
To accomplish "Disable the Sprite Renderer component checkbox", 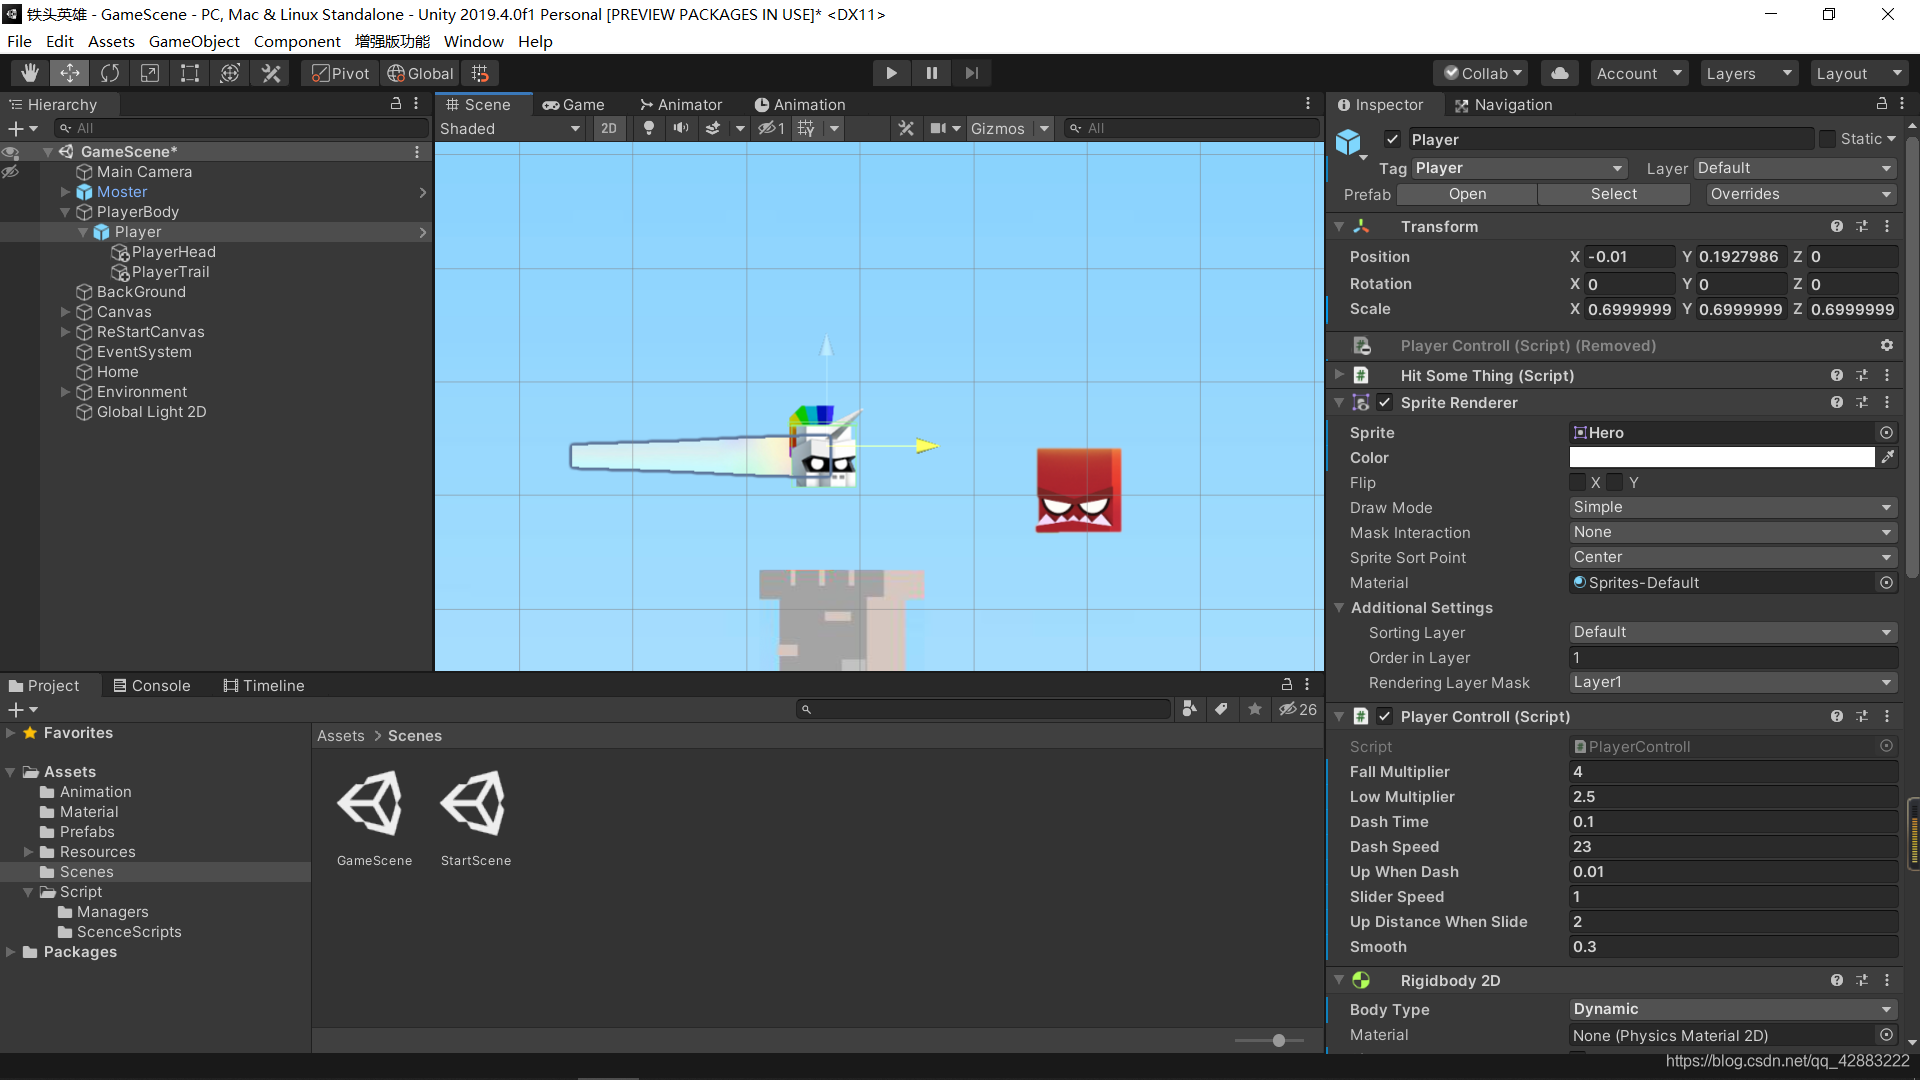I will [x=1385, y=402].
